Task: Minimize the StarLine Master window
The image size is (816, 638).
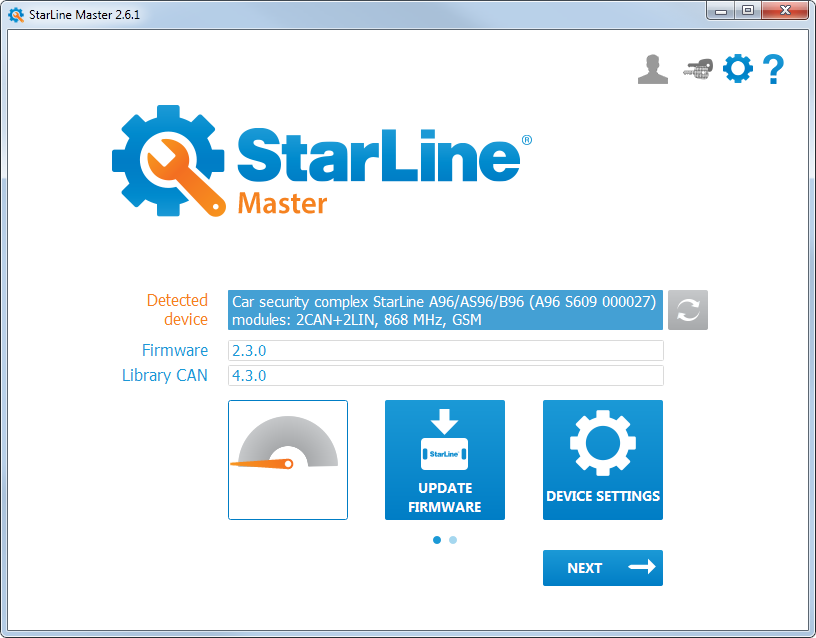Action: 721,10
